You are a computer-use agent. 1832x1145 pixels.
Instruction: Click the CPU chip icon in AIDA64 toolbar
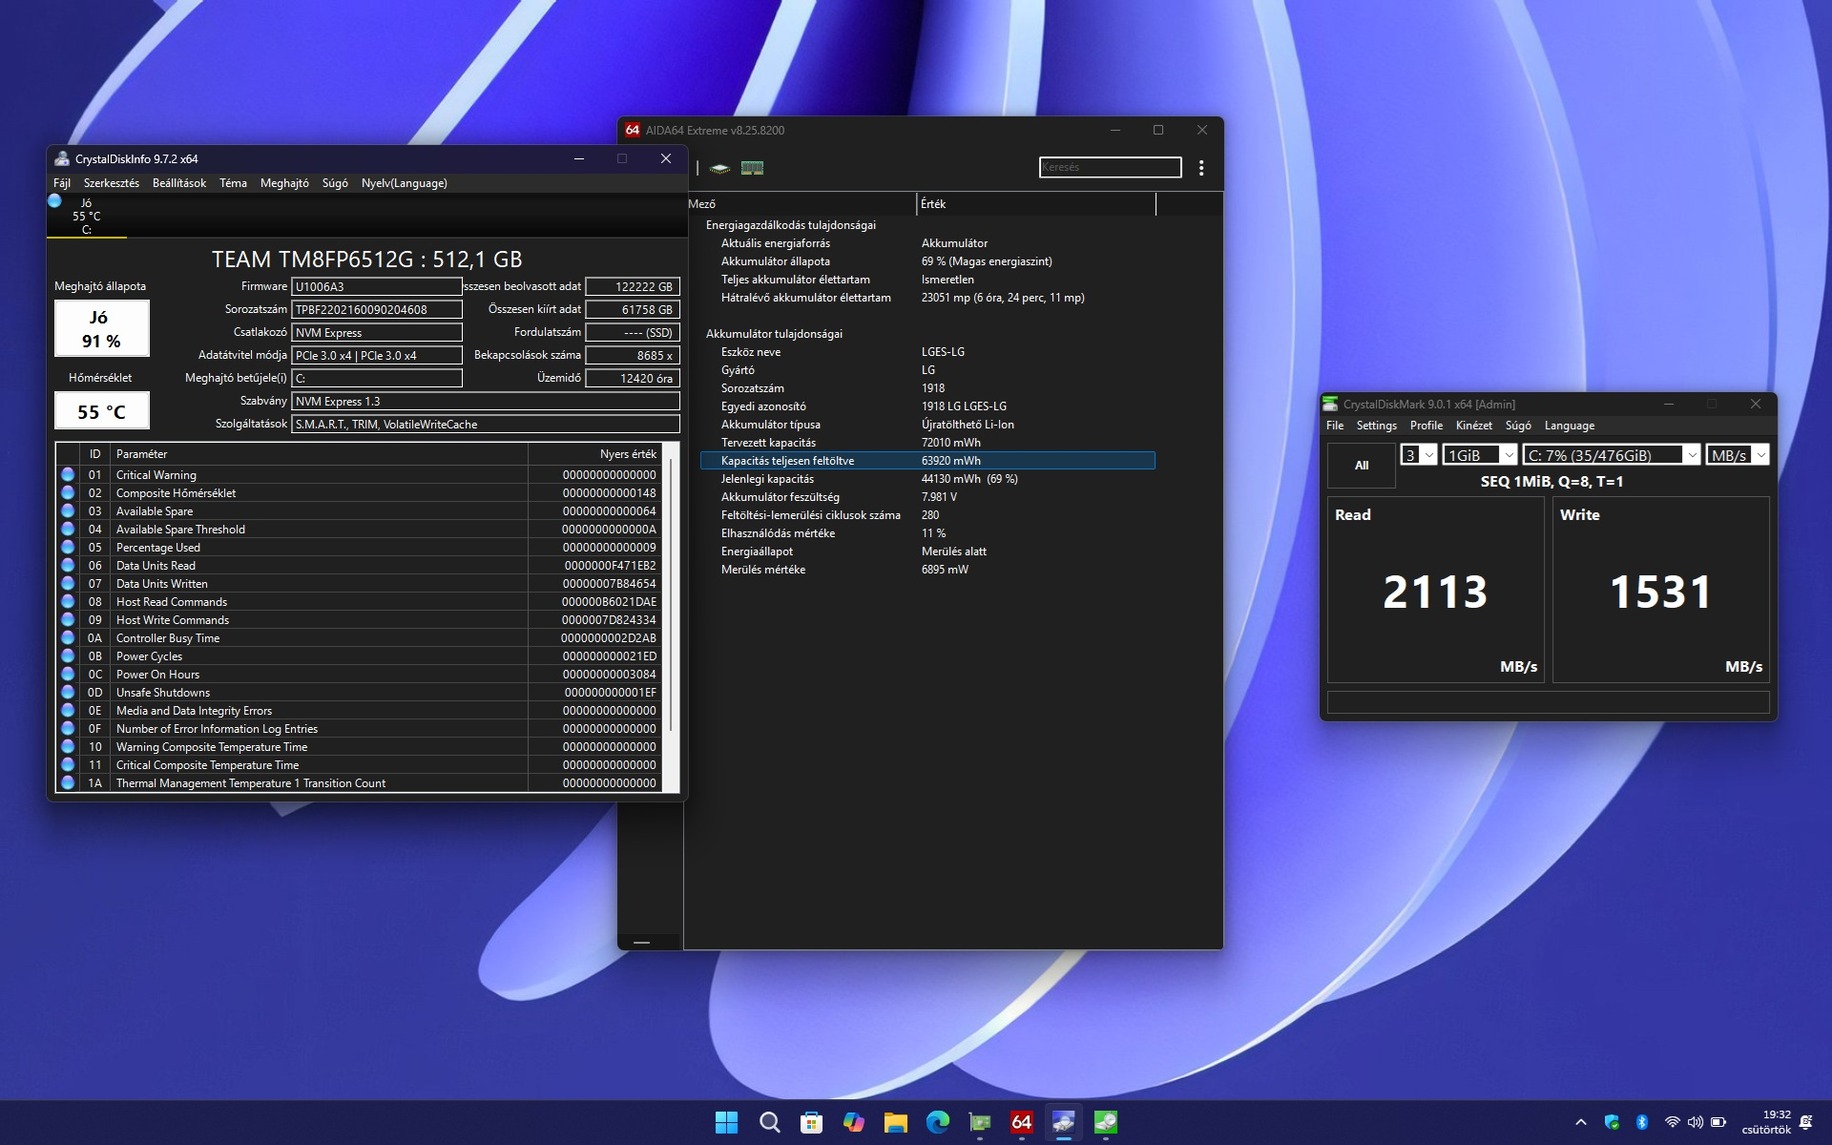click(x=720, y=168)
